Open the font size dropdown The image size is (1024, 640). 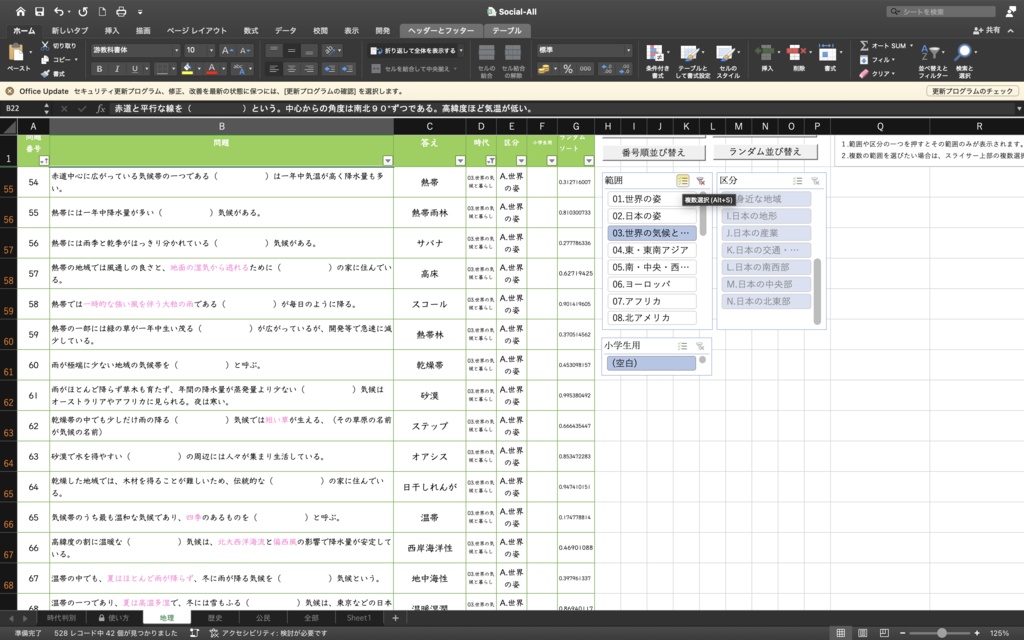(211, 51)
